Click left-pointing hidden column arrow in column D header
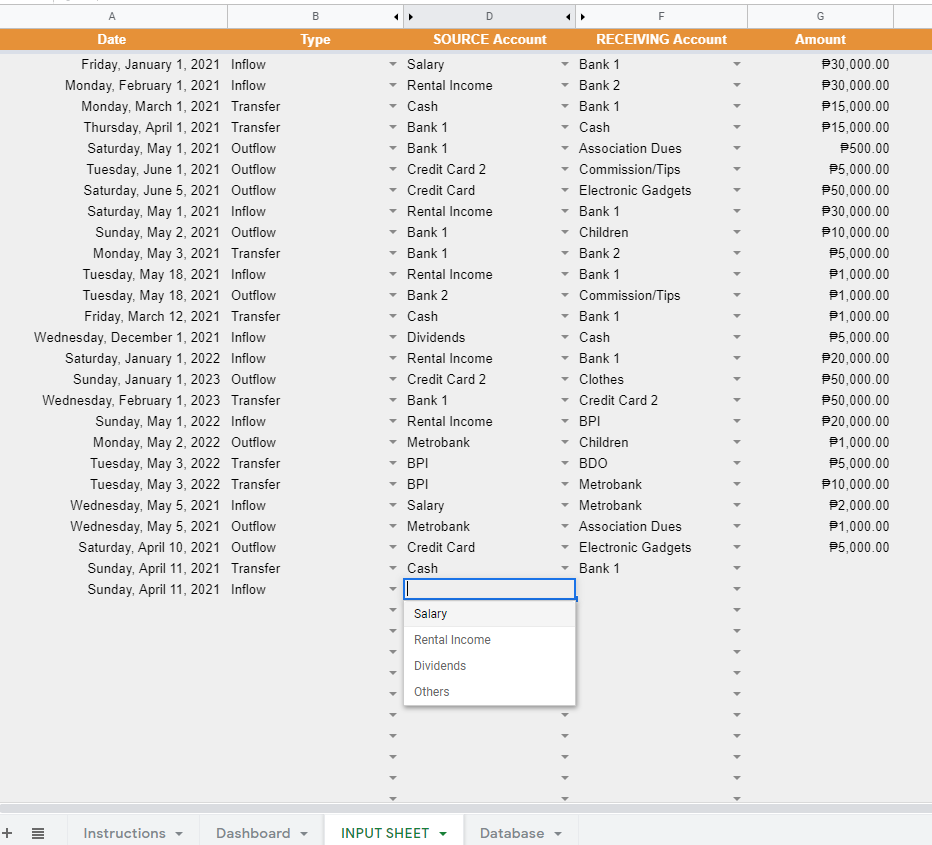The image size is (932, 845). click(568, 17)
